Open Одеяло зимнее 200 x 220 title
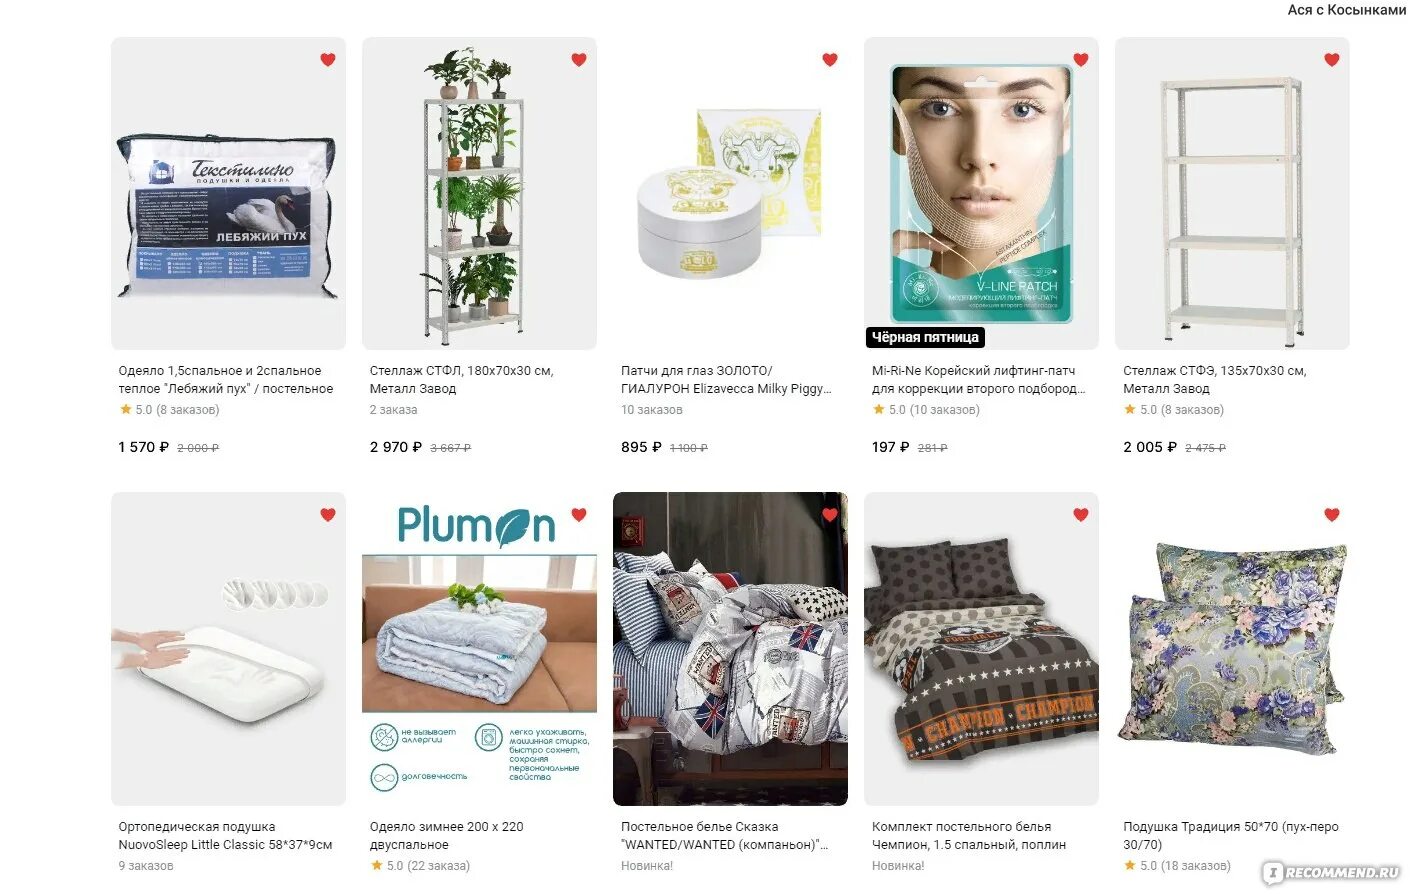 tap(446, 836)
